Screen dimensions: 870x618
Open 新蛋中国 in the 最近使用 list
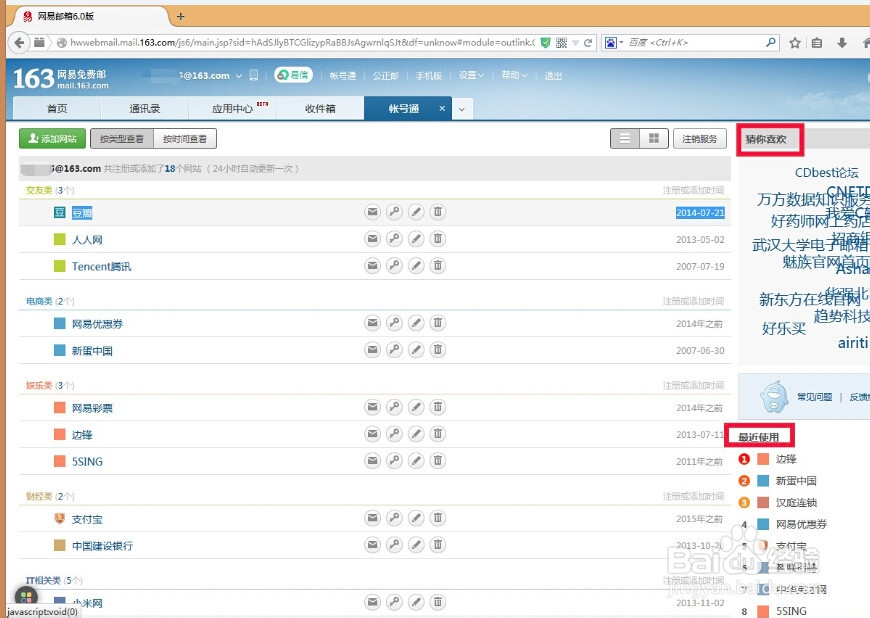(x=796, y=480)
